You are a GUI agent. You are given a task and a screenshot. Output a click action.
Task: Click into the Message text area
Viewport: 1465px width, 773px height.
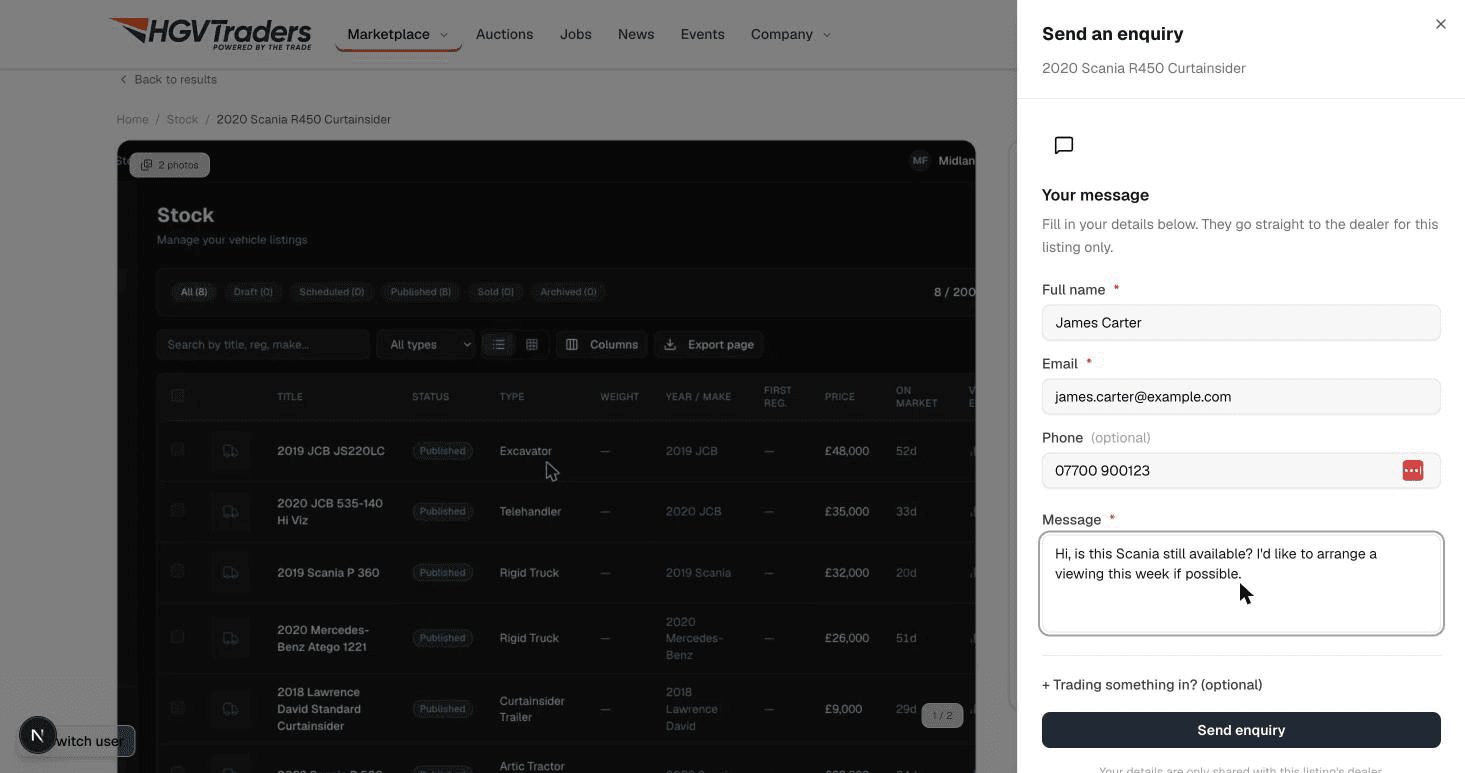point(1241,584)
